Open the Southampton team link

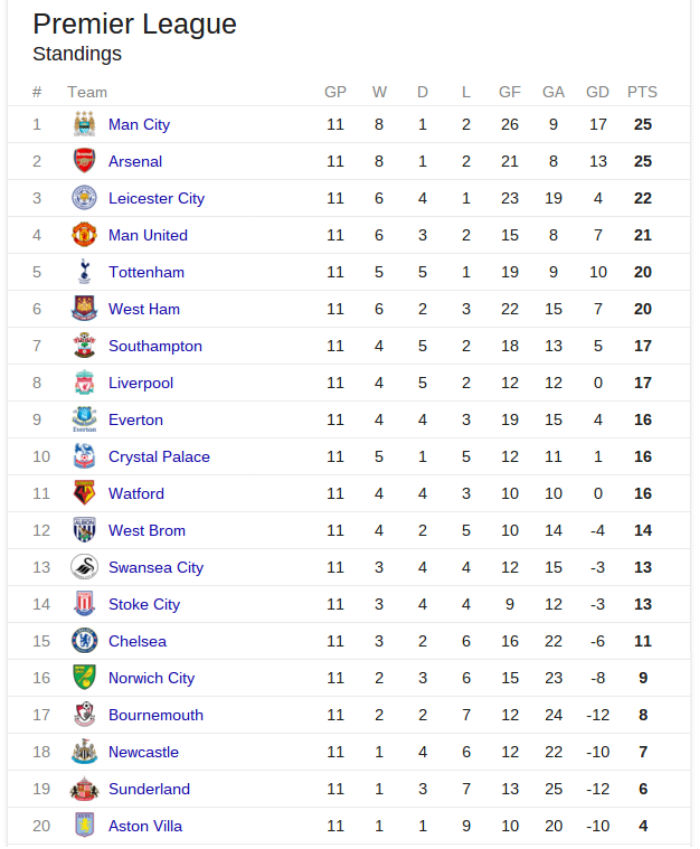pyautogui.click(x=155, y=346)
